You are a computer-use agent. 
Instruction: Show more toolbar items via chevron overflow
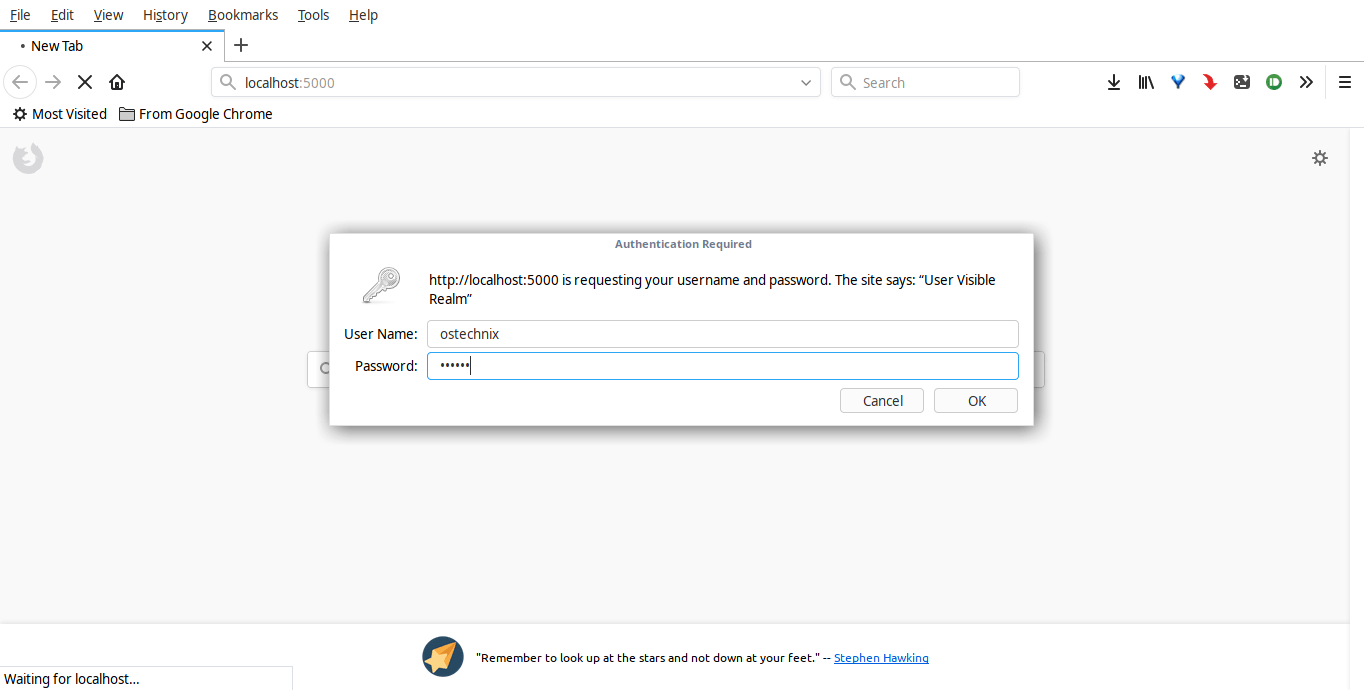1306,83
